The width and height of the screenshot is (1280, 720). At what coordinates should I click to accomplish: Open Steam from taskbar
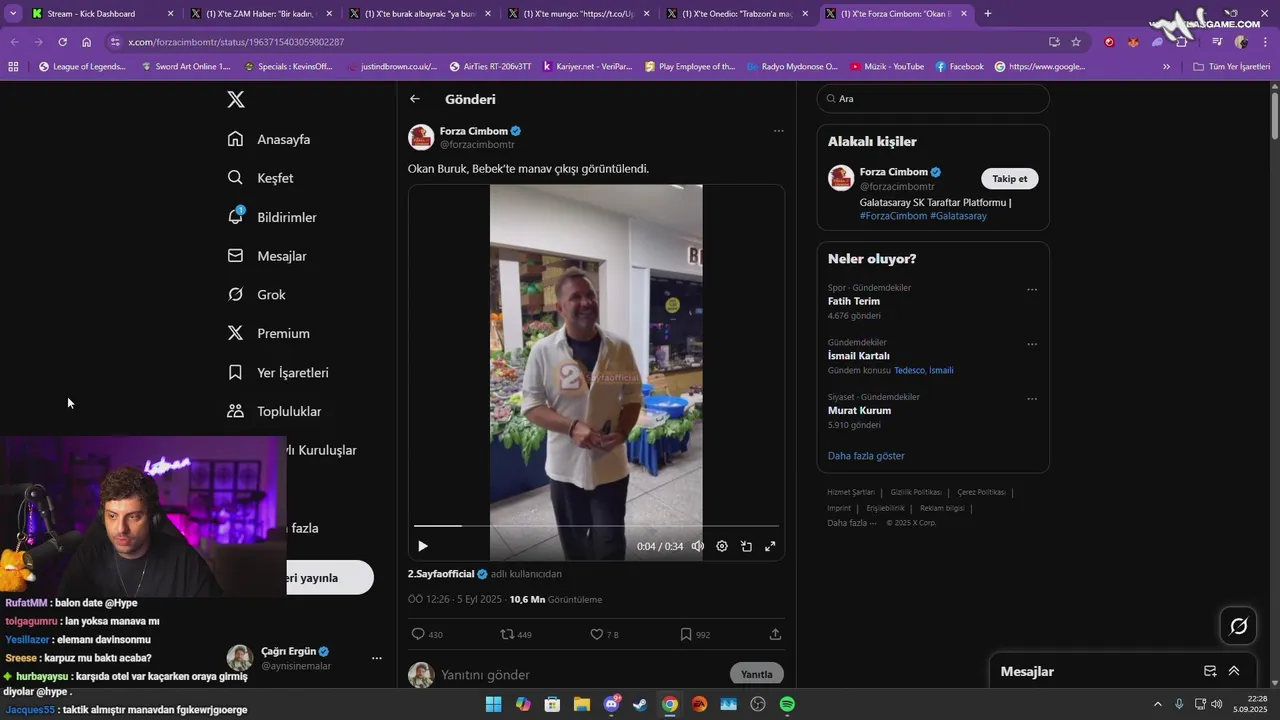pyautogui.click(x=640, y=704)
